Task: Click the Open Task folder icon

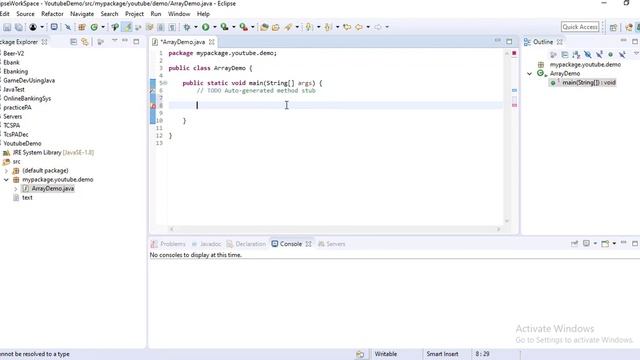Action: pos(276,27)
